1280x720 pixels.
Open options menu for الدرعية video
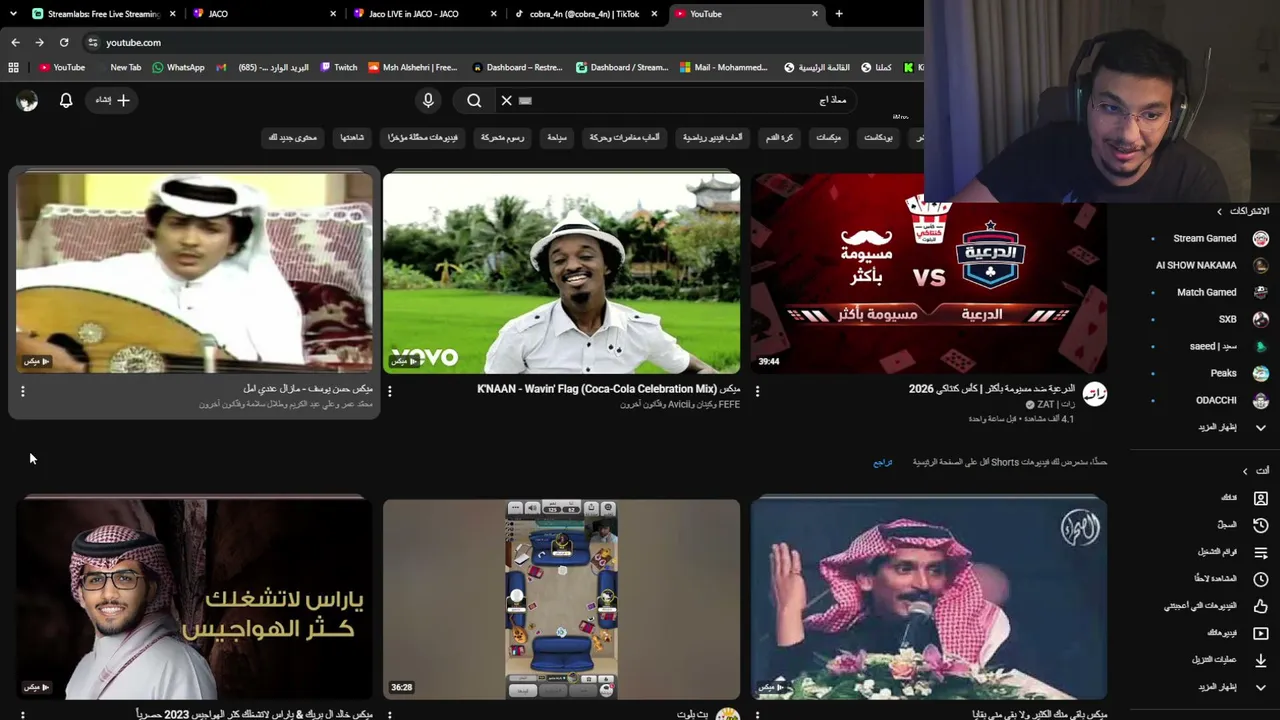click(x=757, y=391)
